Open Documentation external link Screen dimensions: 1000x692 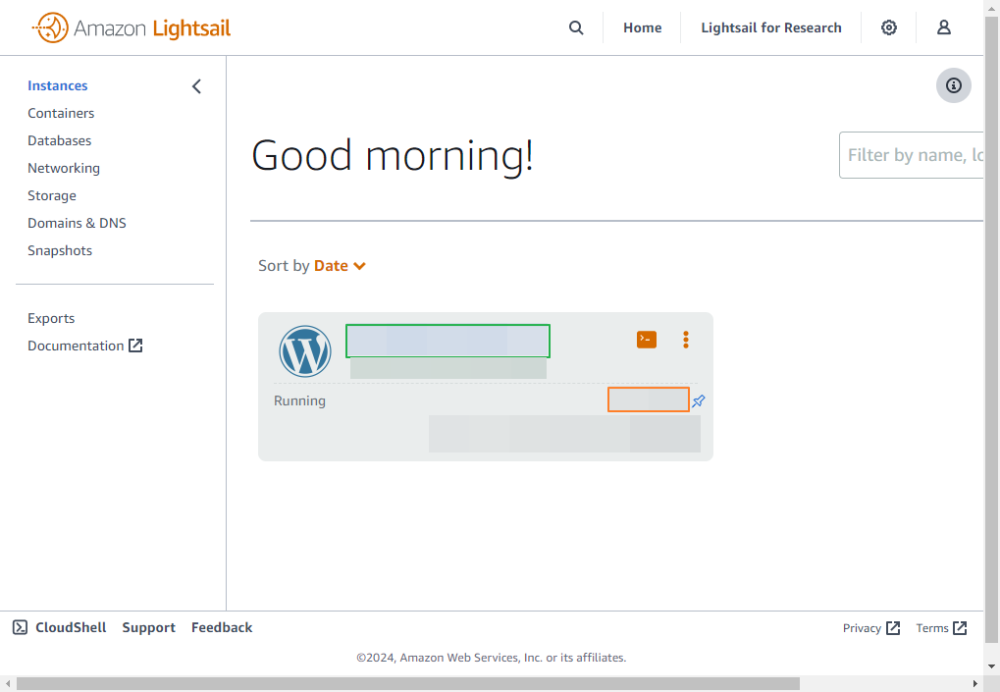pos(85,346)
